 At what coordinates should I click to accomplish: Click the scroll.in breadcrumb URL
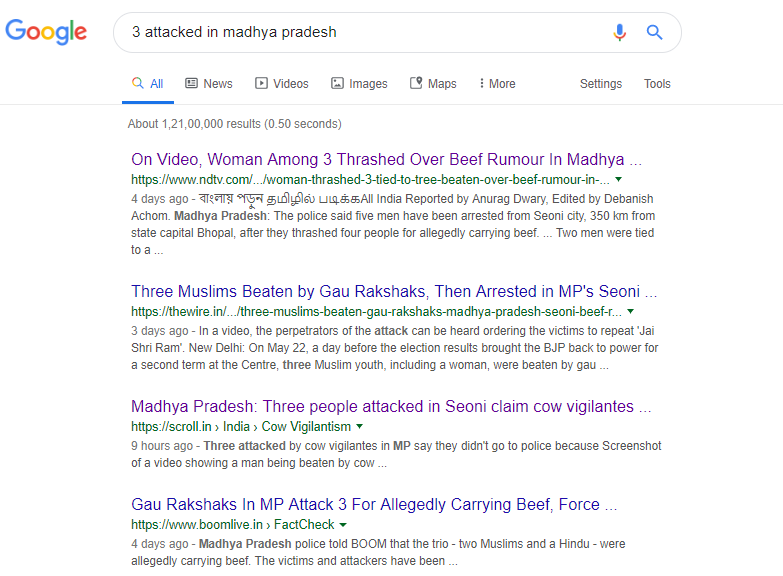(241, 427)
